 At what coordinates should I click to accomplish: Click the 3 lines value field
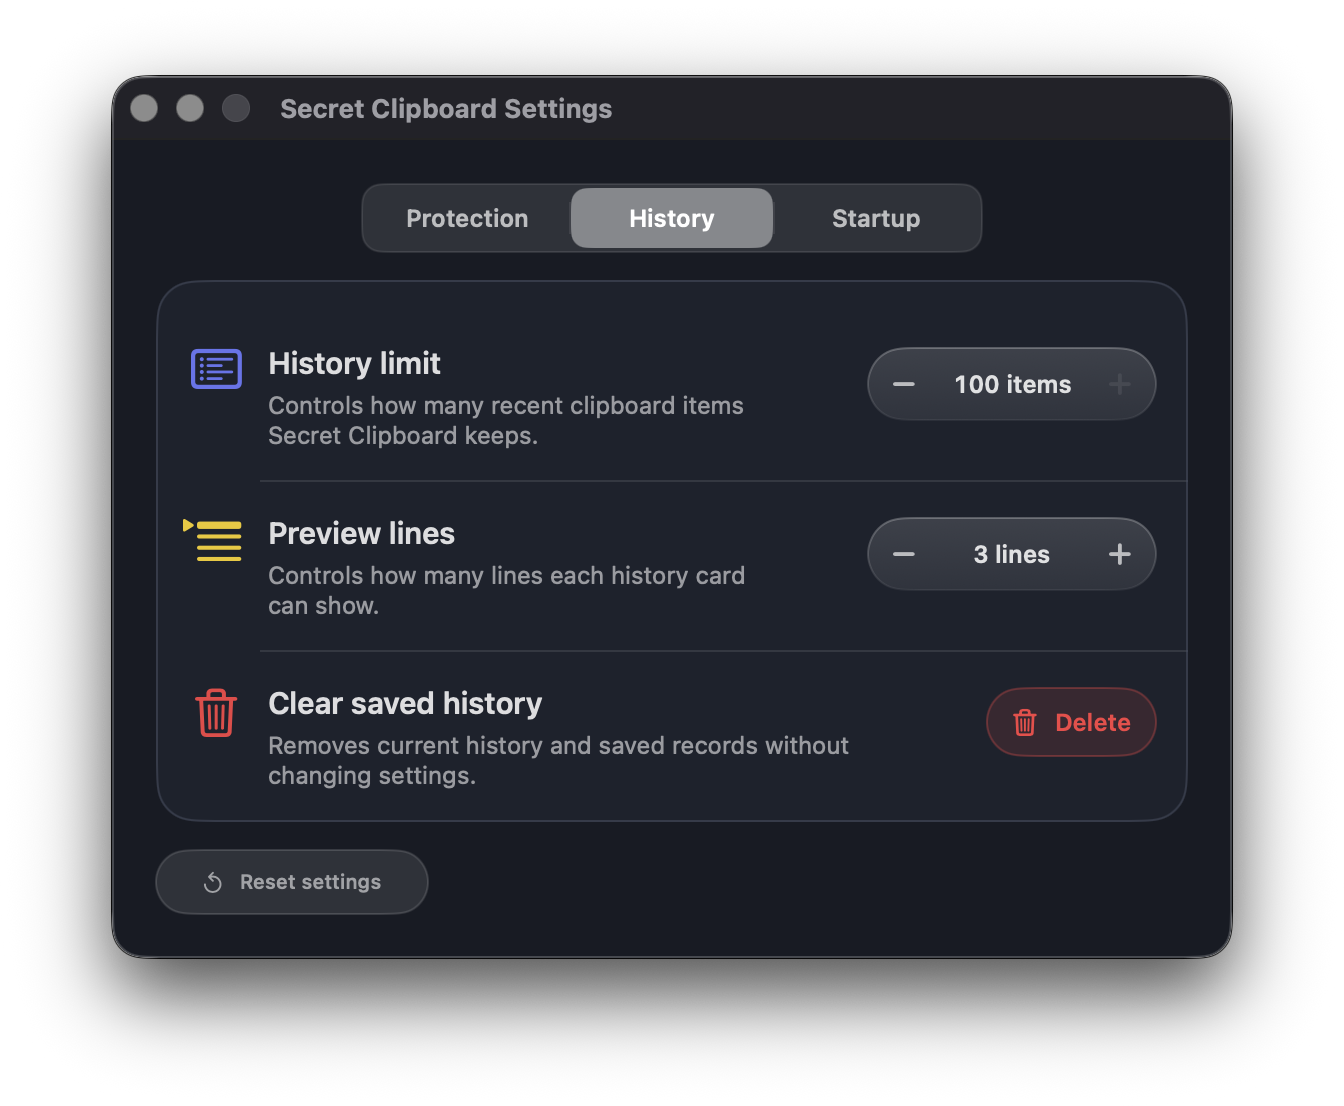(1012, 554)
